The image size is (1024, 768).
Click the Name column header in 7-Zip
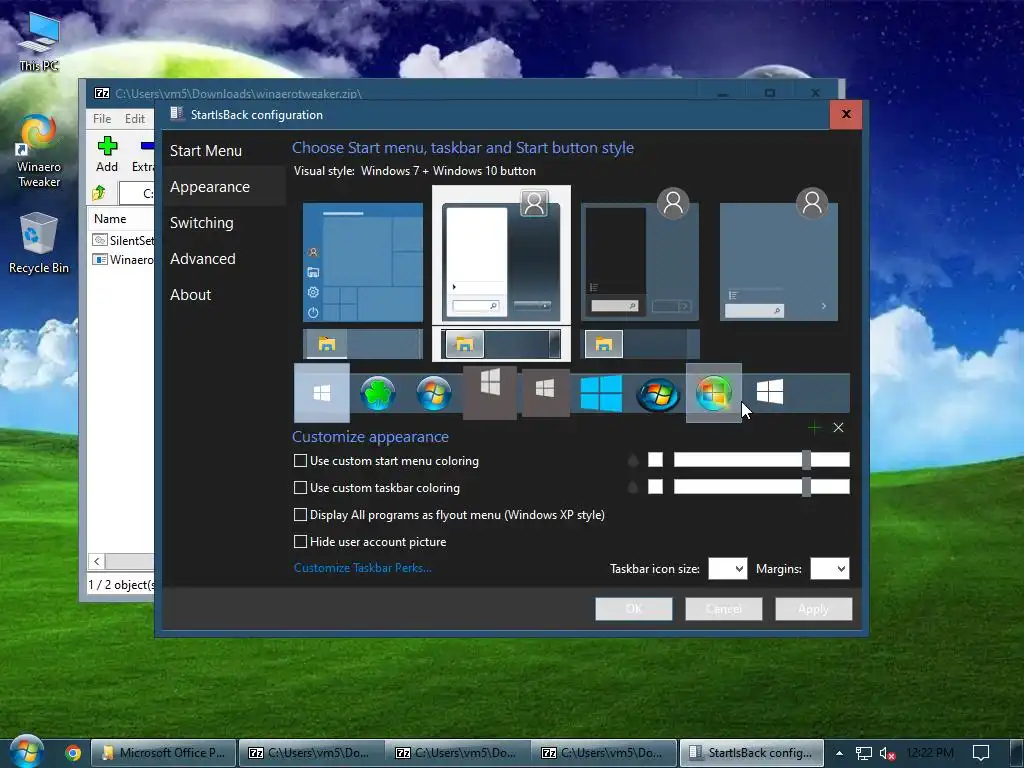(110, 219)
